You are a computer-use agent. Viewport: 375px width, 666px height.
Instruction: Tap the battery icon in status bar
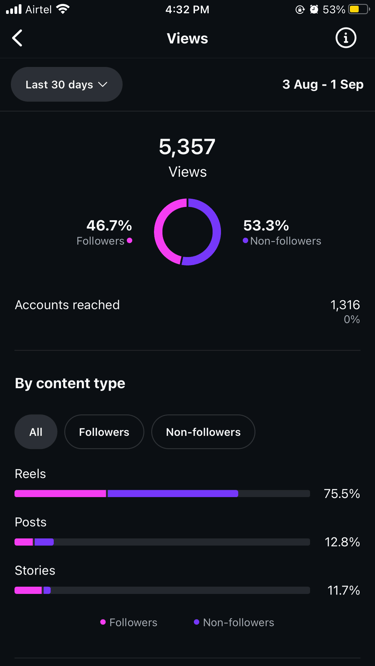359,9
